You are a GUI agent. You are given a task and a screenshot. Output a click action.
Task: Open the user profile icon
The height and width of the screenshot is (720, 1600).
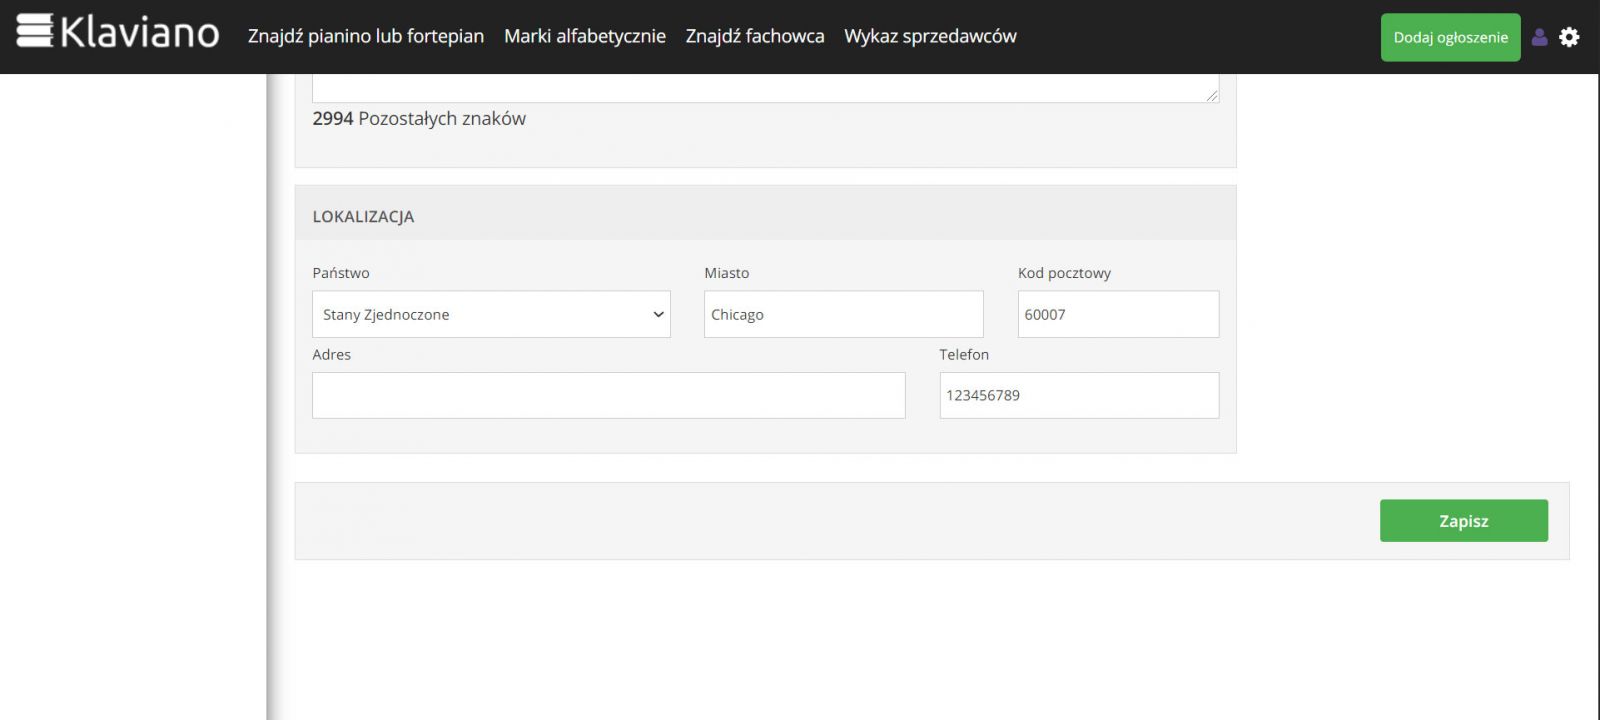click(x=1539, y=37)
